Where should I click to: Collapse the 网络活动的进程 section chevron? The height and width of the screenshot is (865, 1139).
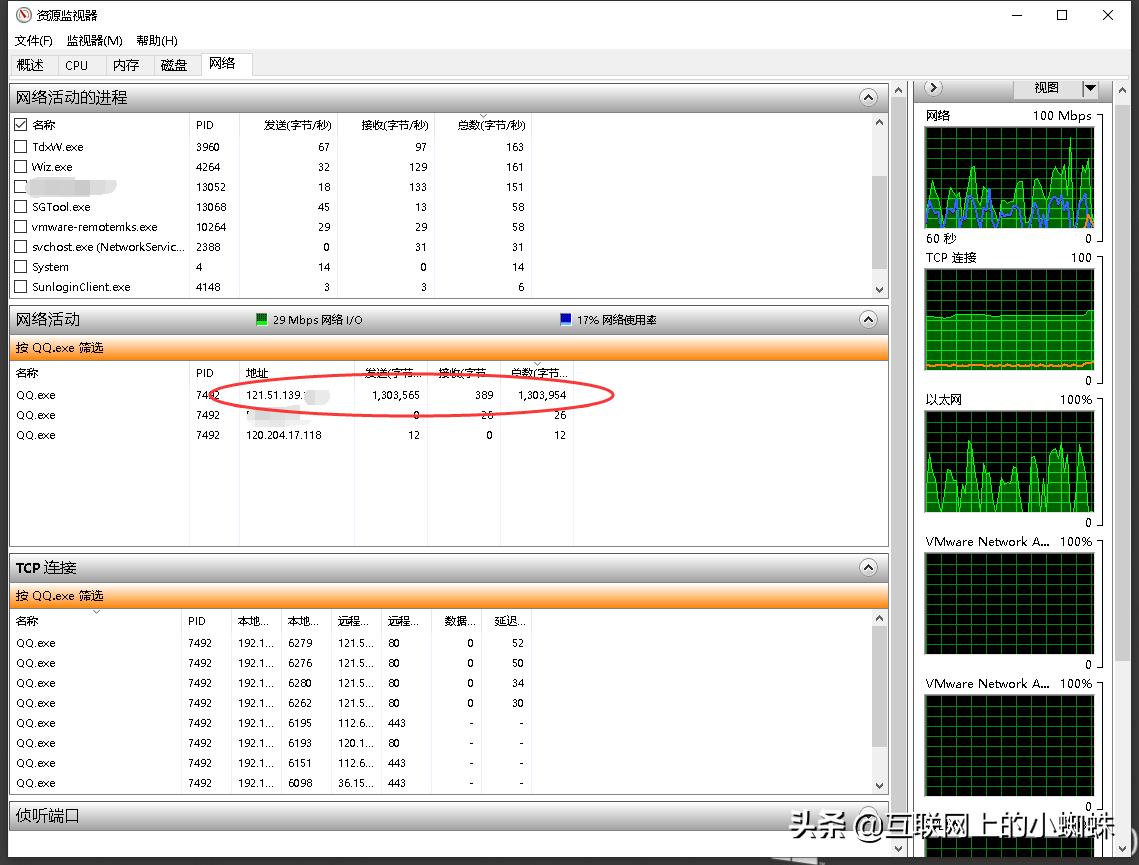[x=868, y=98]
